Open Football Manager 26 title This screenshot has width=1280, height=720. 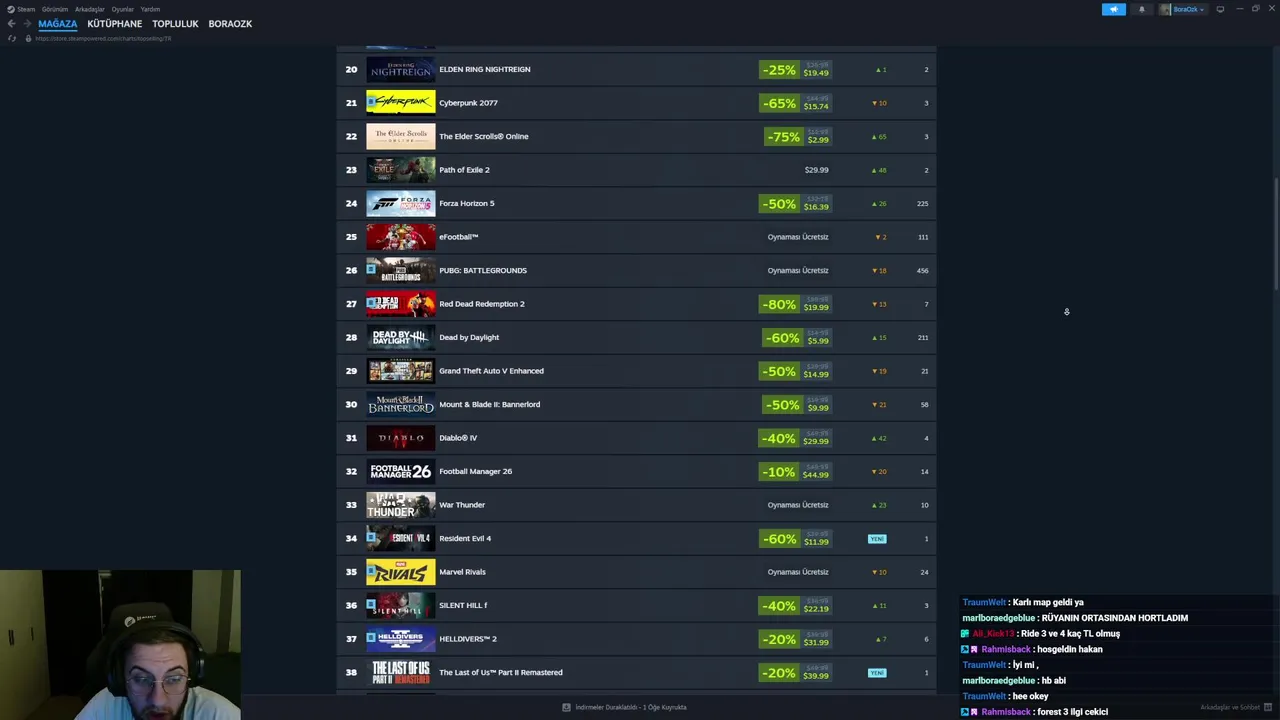[475, 471]
